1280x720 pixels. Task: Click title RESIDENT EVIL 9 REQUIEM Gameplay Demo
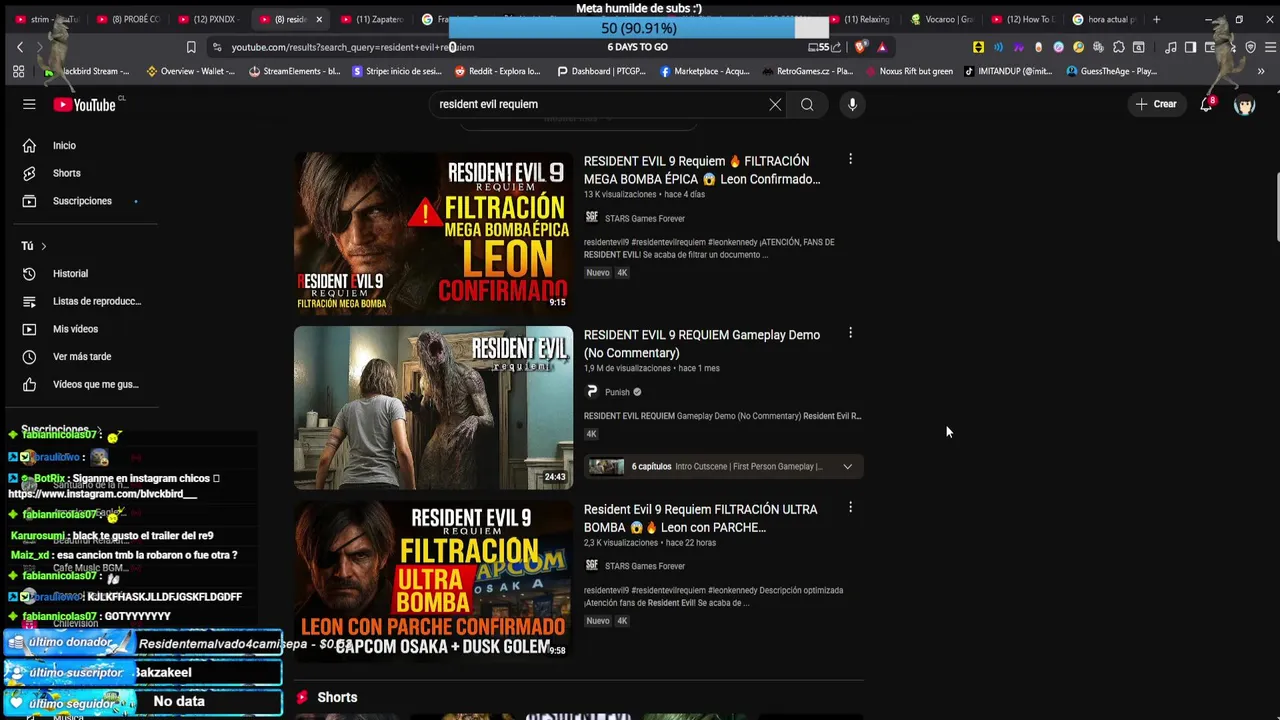coord(702,344)
